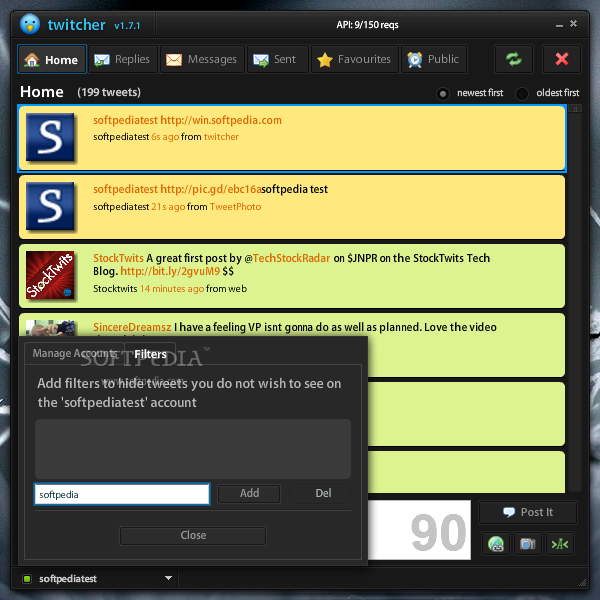Click the API: 9/150 reqs label

367,25
